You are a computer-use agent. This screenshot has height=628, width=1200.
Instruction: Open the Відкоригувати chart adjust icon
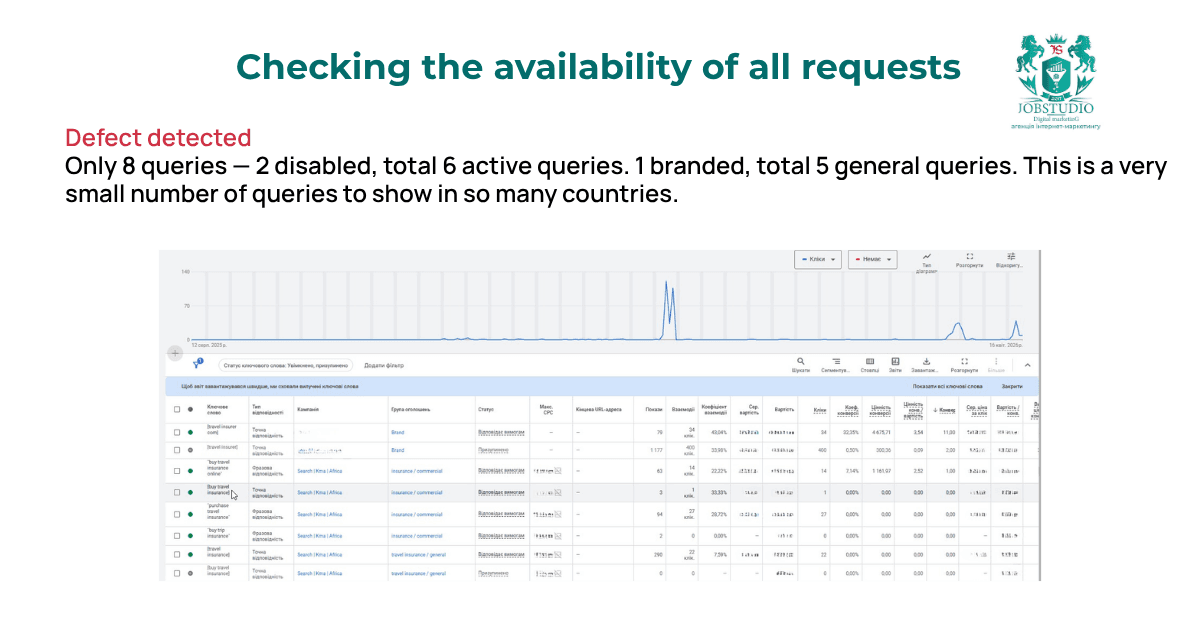[1011, 256]
